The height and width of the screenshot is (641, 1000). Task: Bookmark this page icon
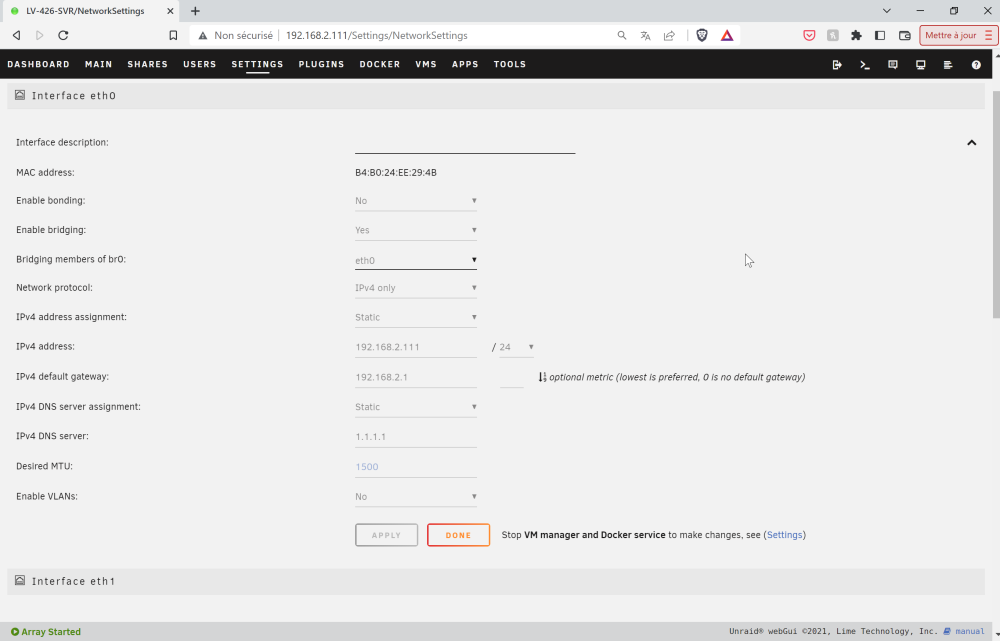pyautogui.click(x=173, y=35)
